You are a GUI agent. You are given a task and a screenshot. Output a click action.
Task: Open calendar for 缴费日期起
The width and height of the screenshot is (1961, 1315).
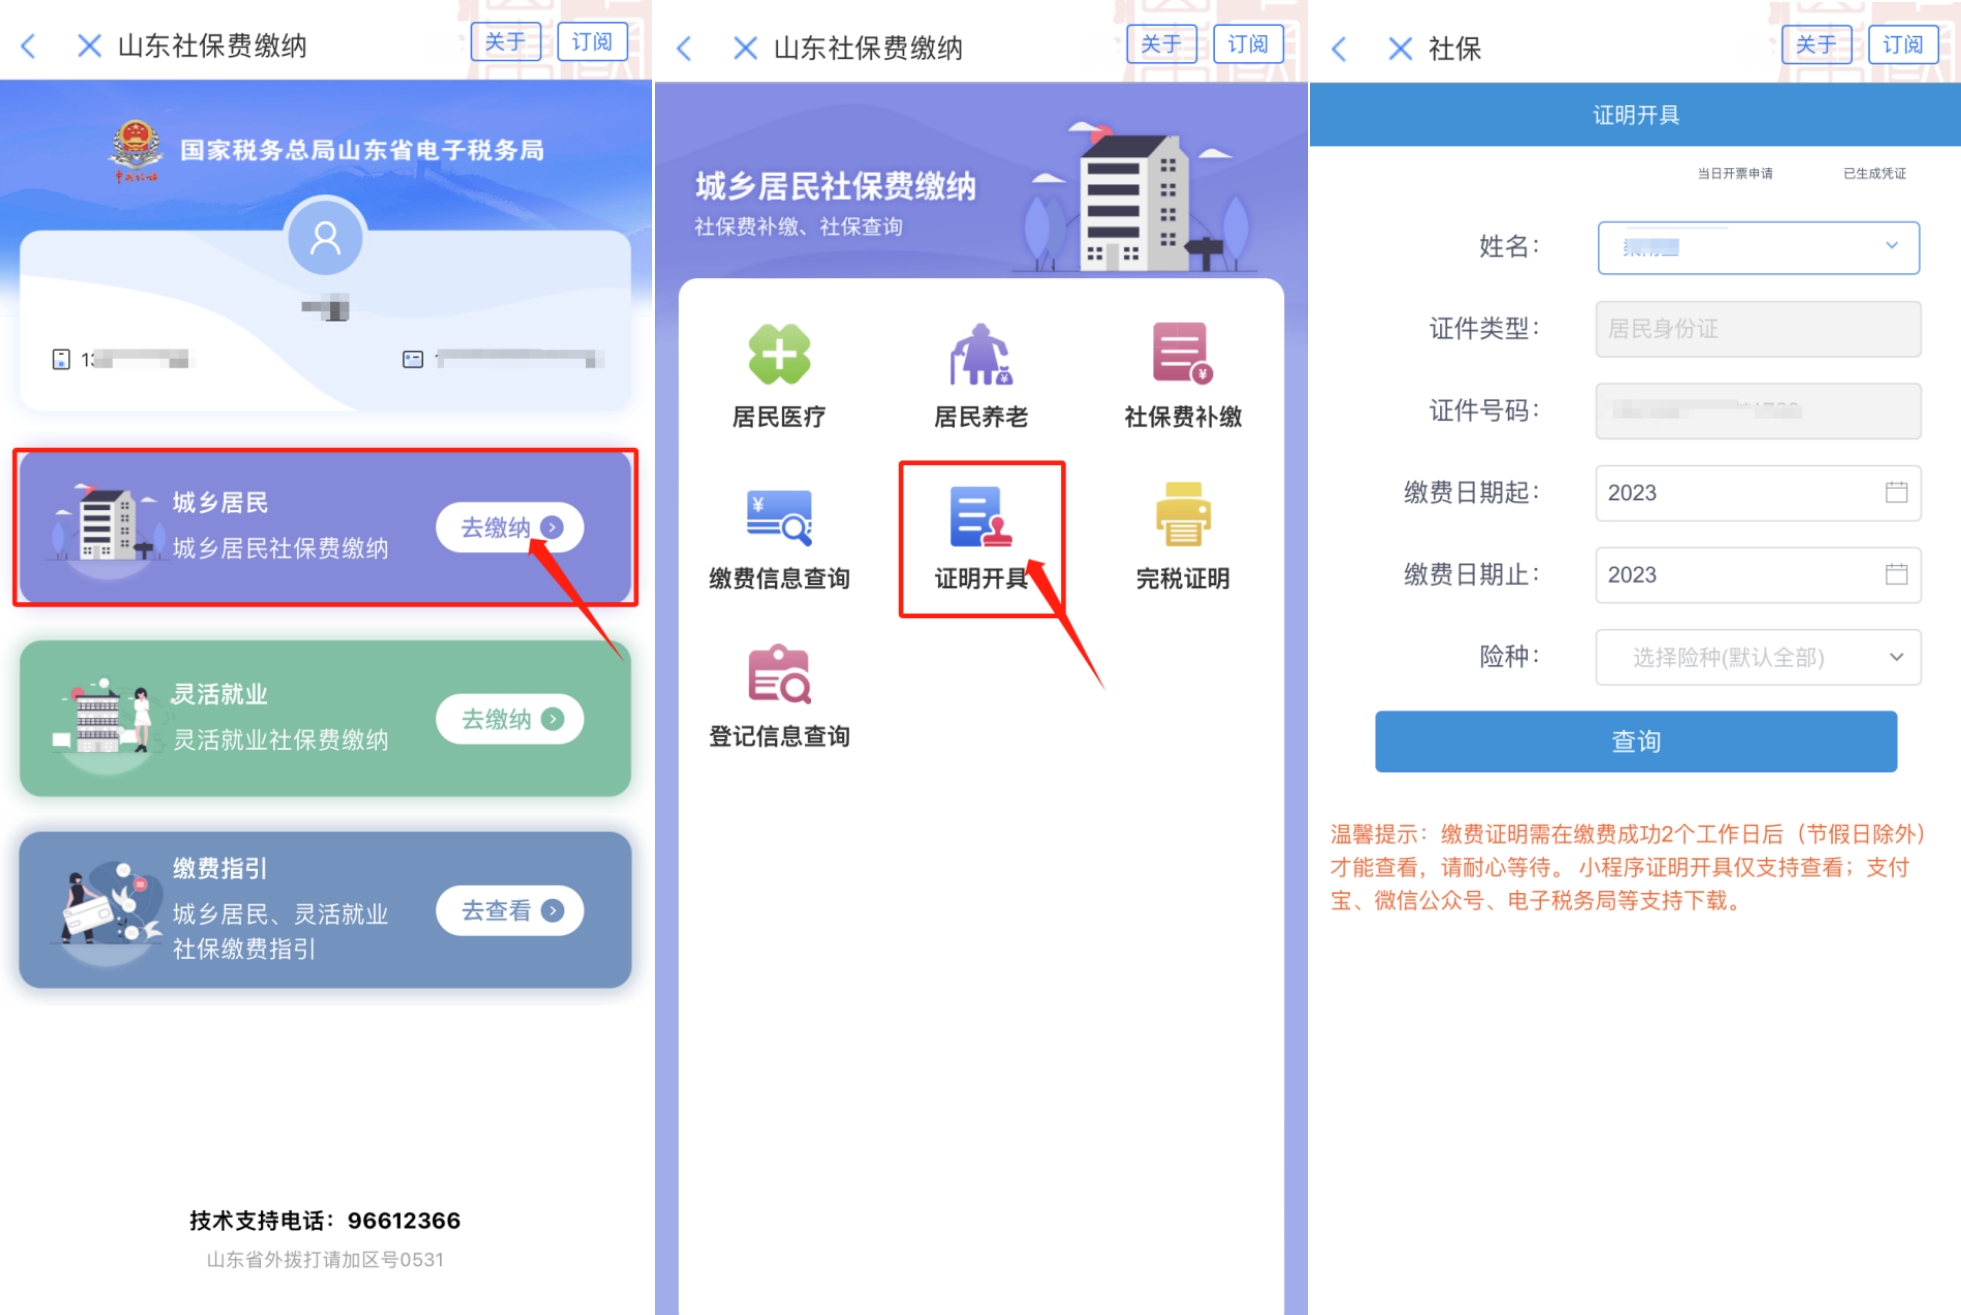pyautogui.click(x=1896, y=492)
